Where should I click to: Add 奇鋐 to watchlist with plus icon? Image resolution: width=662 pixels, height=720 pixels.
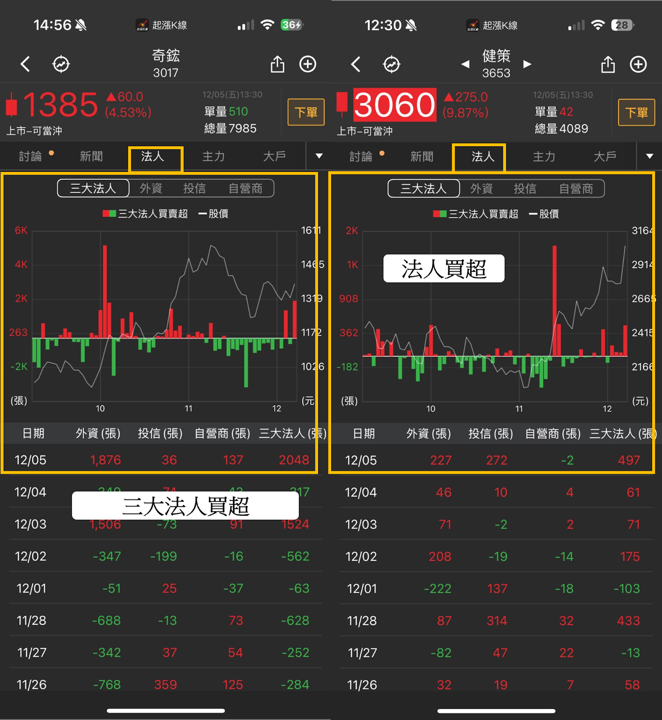coord(308,64)
